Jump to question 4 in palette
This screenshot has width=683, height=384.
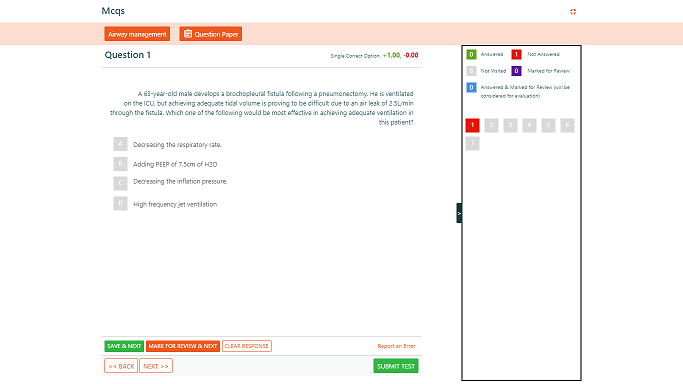pyautogui.click(x=529, y=125)
